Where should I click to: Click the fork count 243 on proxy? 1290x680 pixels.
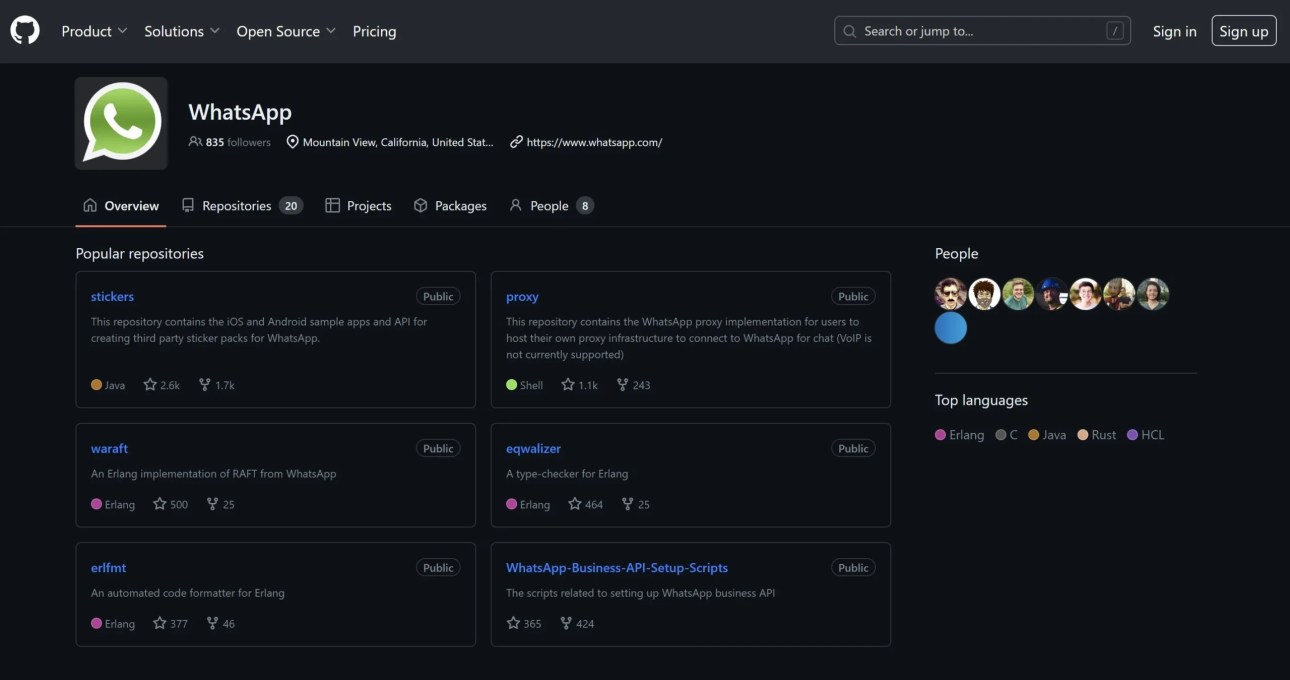[633, 385]
